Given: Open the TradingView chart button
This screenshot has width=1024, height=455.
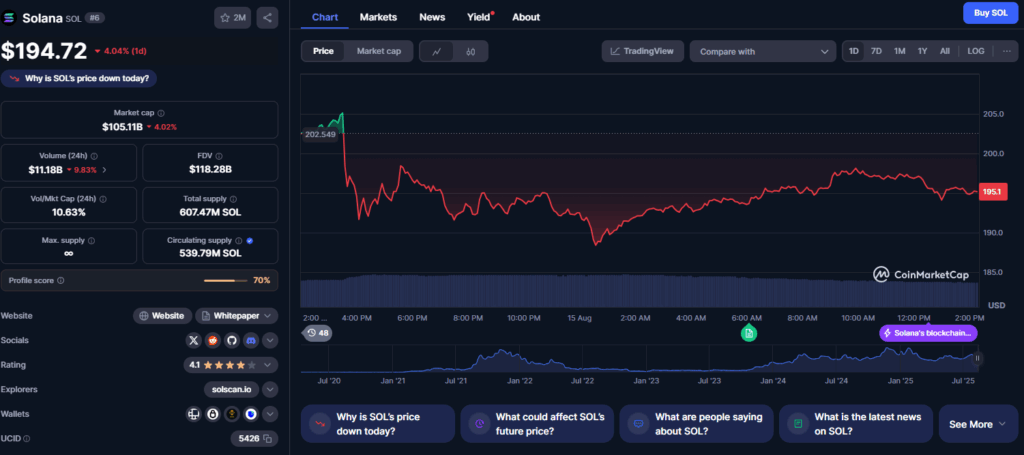Looking at the screenshot, I should pyautogui.click(x=642, y=51).
